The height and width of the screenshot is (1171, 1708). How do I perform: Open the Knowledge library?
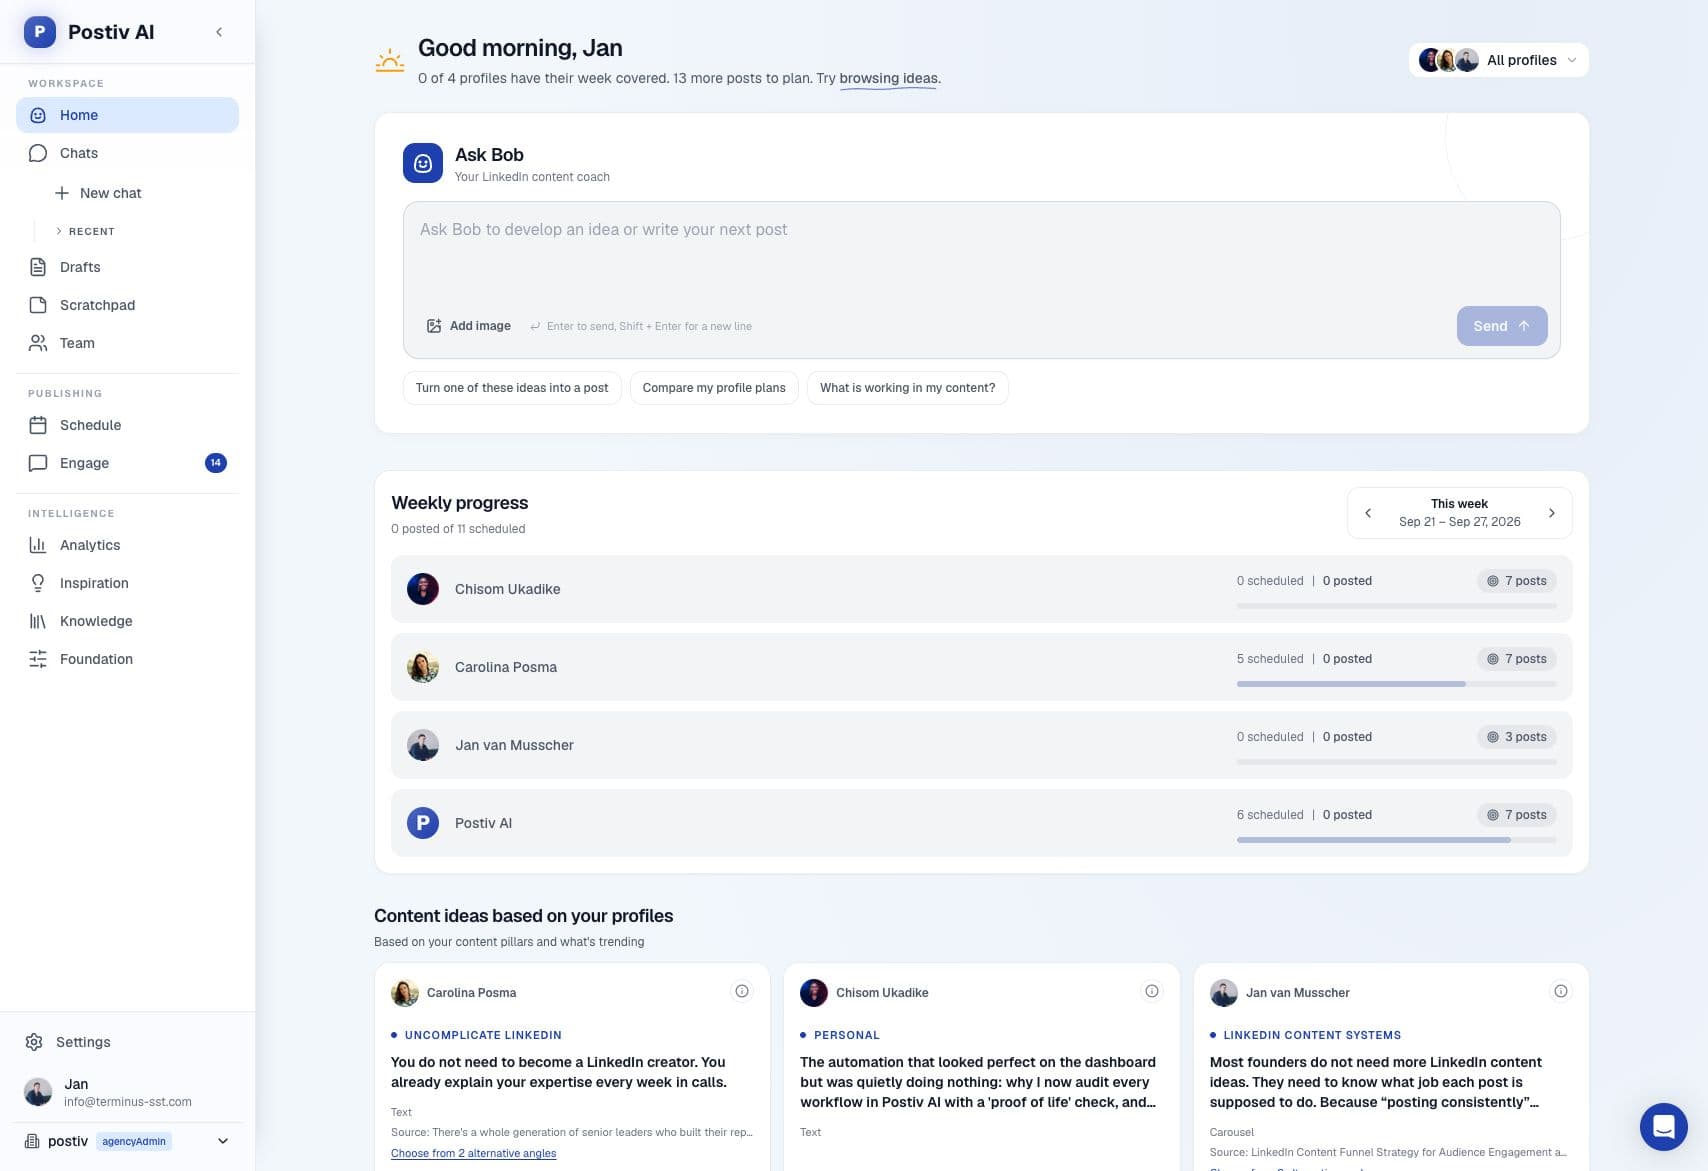pos(127,621)
